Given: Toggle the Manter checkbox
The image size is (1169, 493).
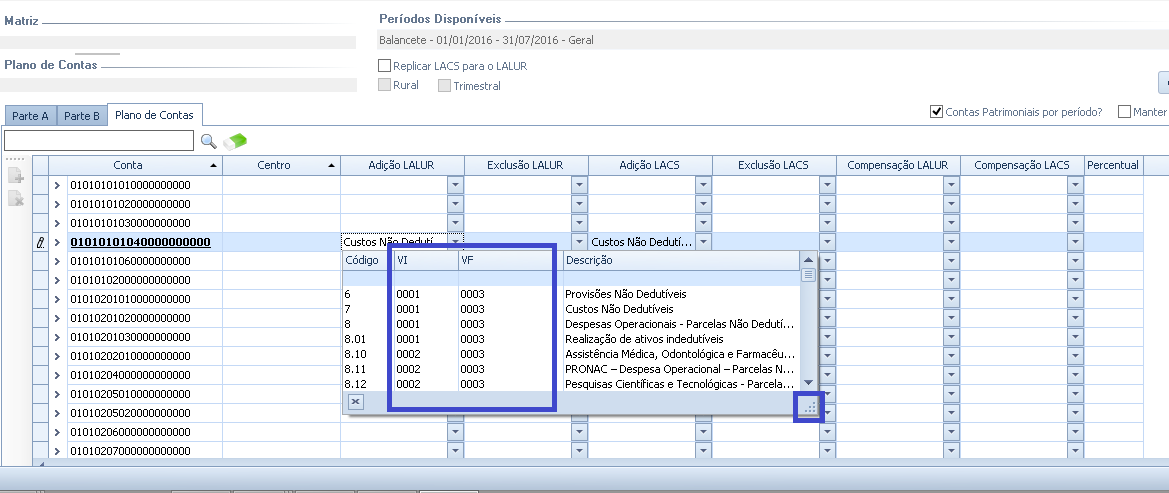Looking at the screenshot, I should coord(1125,112).
